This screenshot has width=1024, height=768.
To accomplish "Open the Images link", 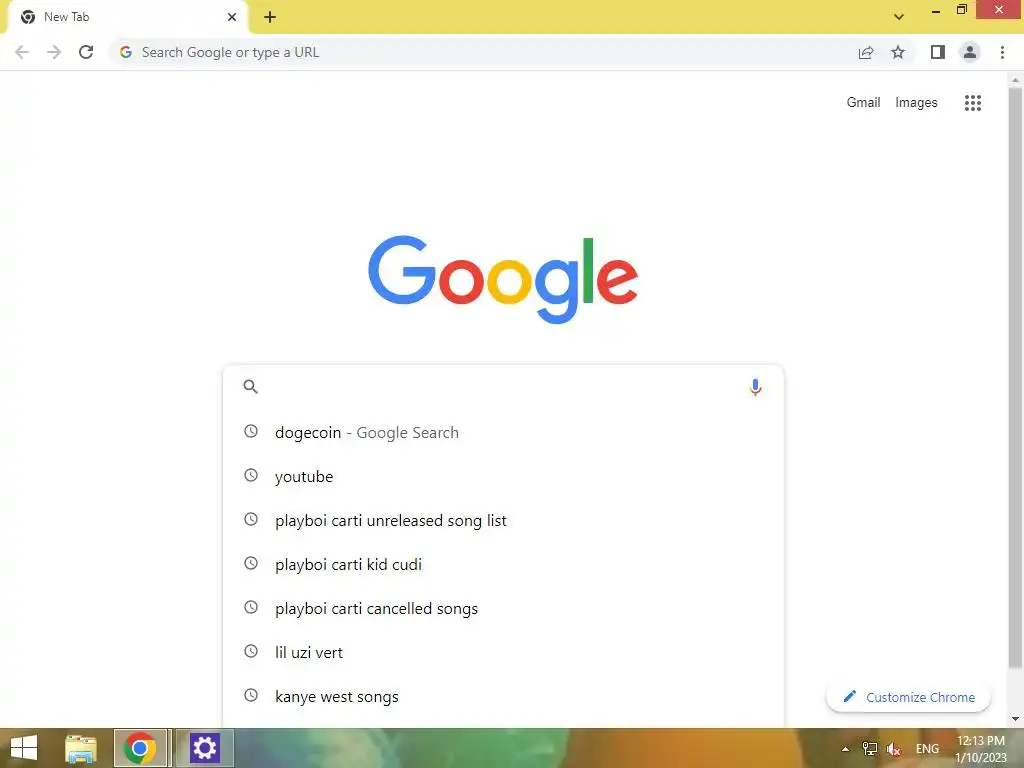I will [916, 103].
